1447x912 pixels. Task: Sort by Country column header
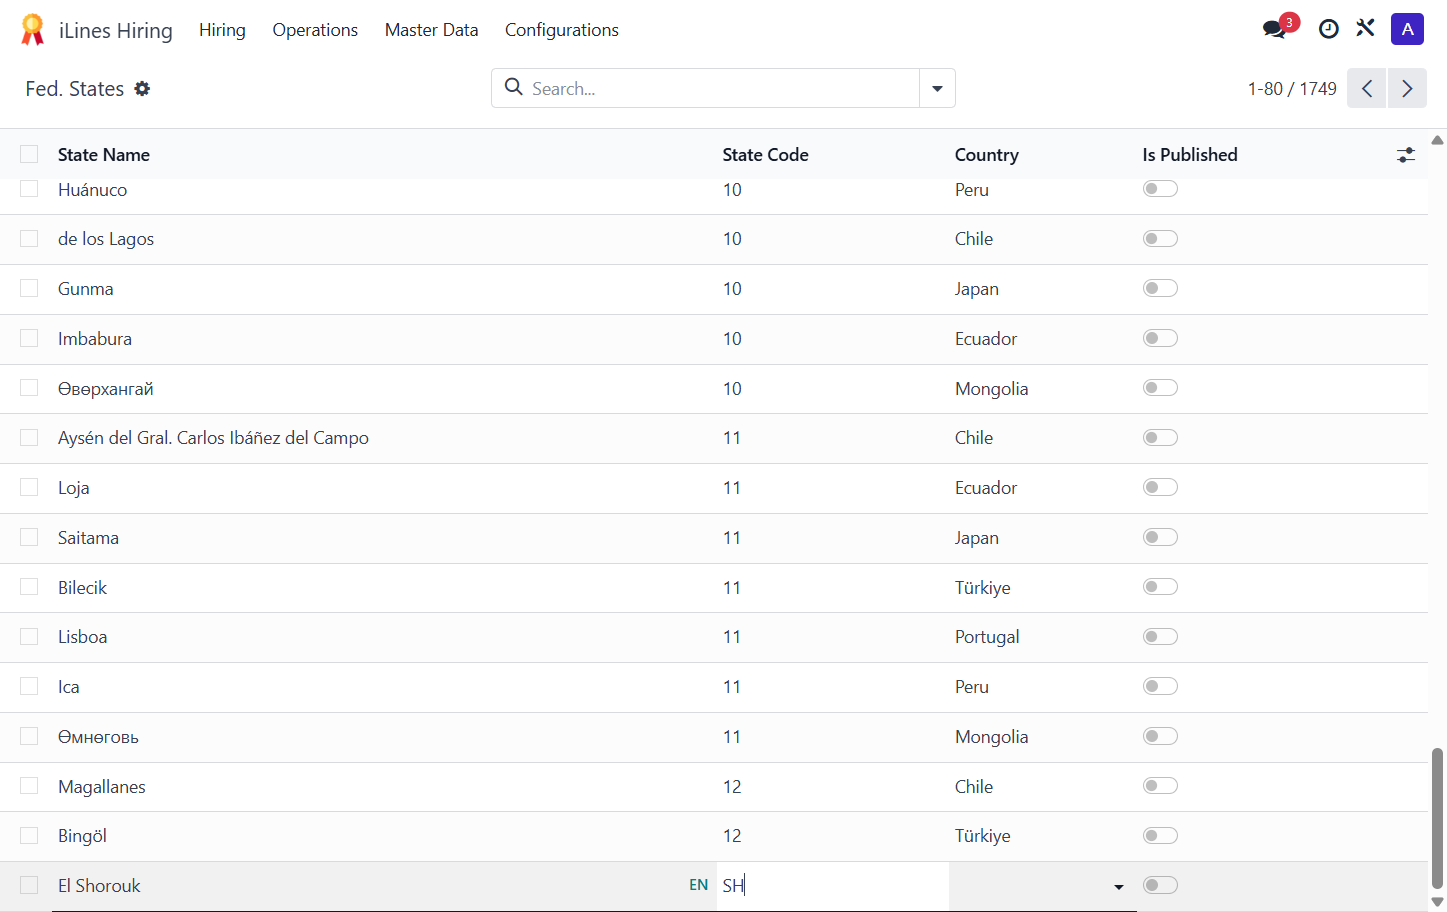pyautogui.click(x=986, y=155)
